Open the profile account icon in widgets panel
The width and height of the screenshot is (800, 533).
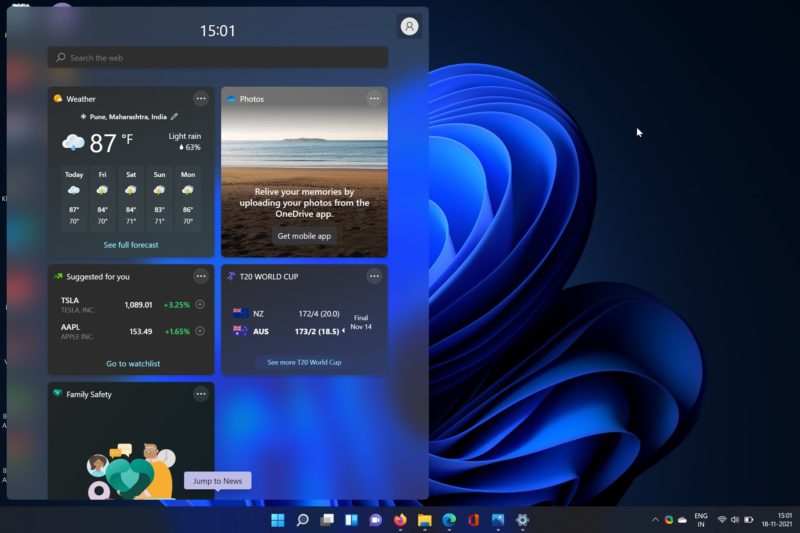pos(409,27)
